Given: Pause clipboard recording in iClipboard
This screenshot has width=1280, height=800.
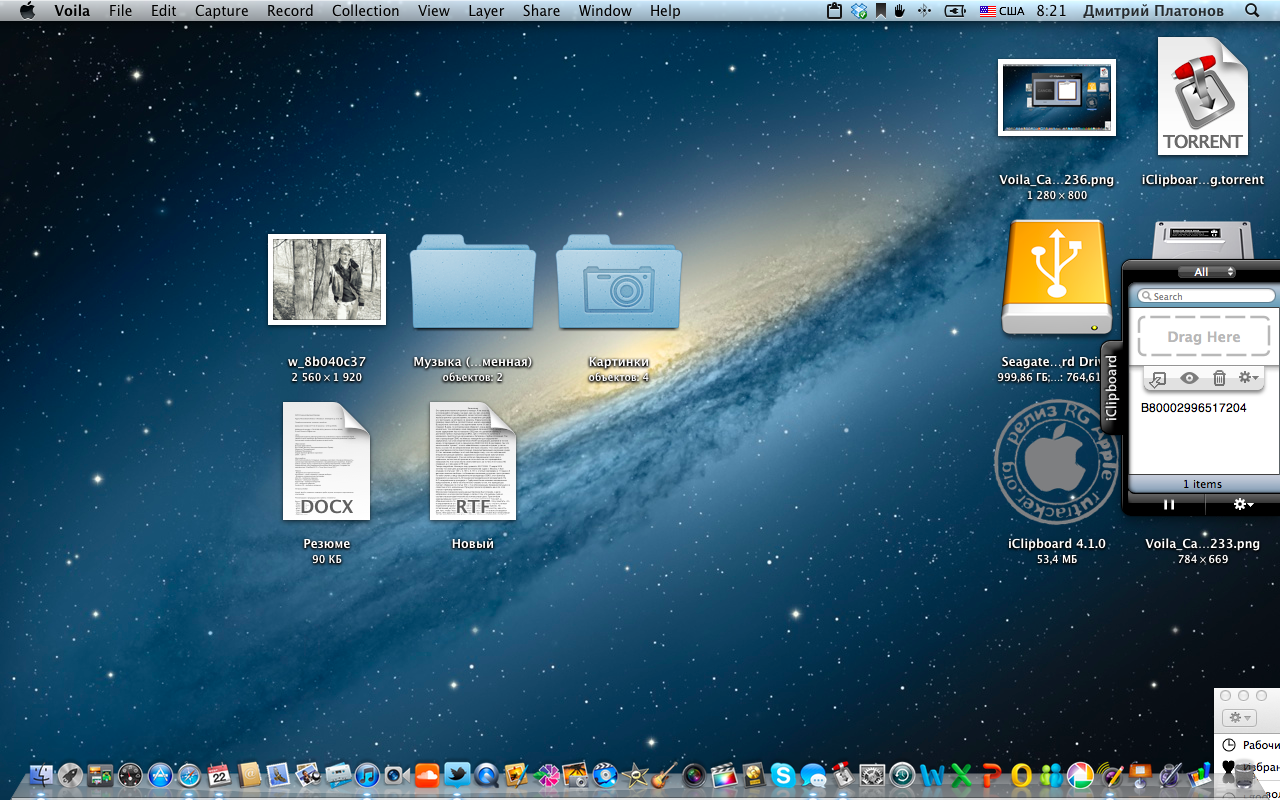Looking at the screenshot, I should 1168,505.
